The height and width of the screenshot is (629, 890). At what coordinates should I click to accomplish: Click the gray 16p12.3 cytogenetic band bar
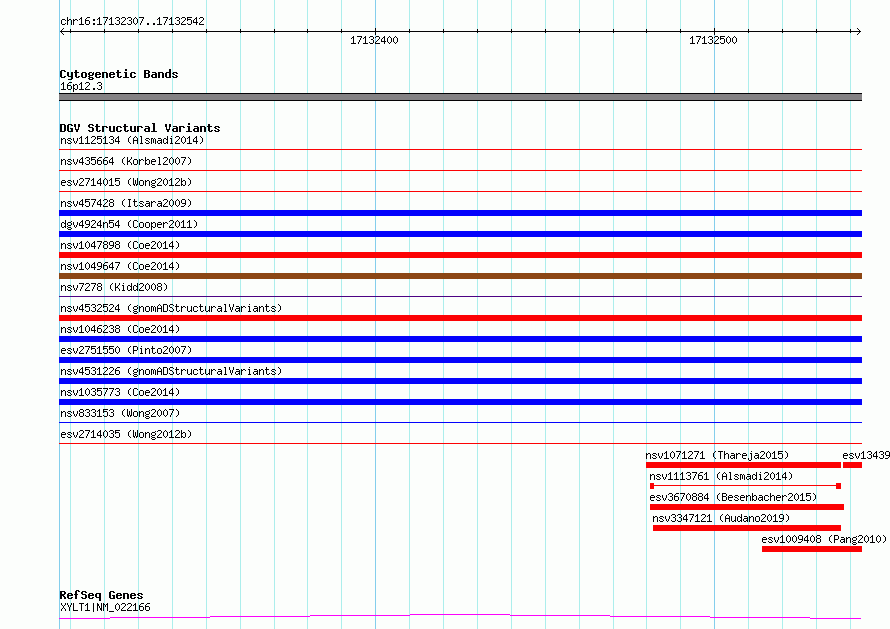[460, 97]
